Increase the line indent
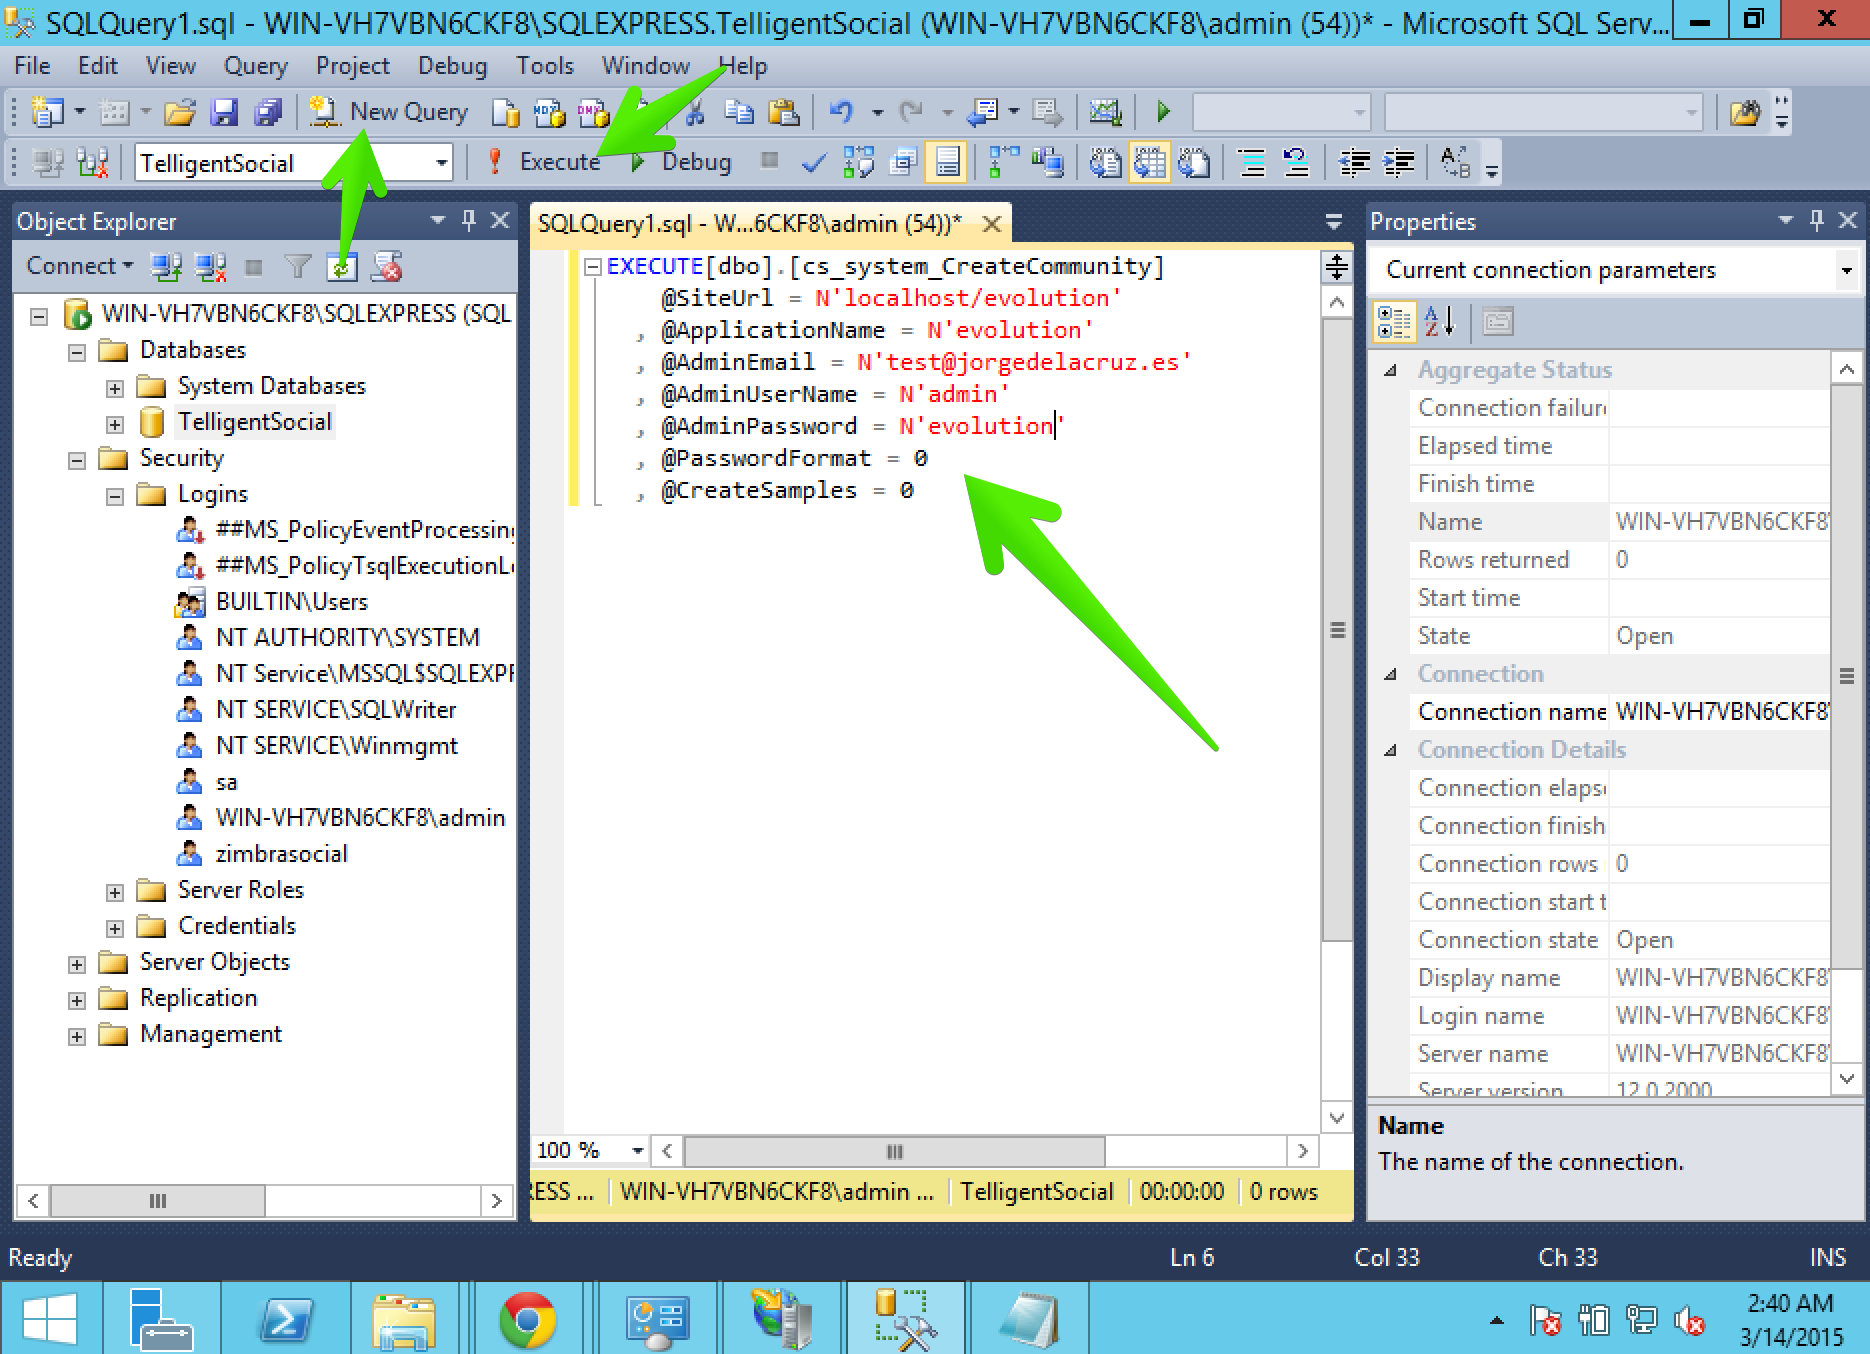The width and height of the screenshot is (1870, 1354). pyautogui.click(x=1398, y=162)
